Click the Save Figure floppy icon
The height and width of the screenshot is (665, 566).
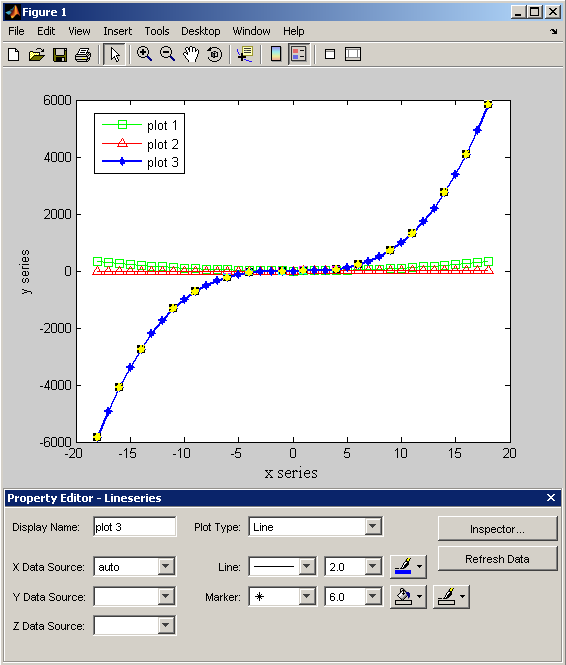(60, 55)
